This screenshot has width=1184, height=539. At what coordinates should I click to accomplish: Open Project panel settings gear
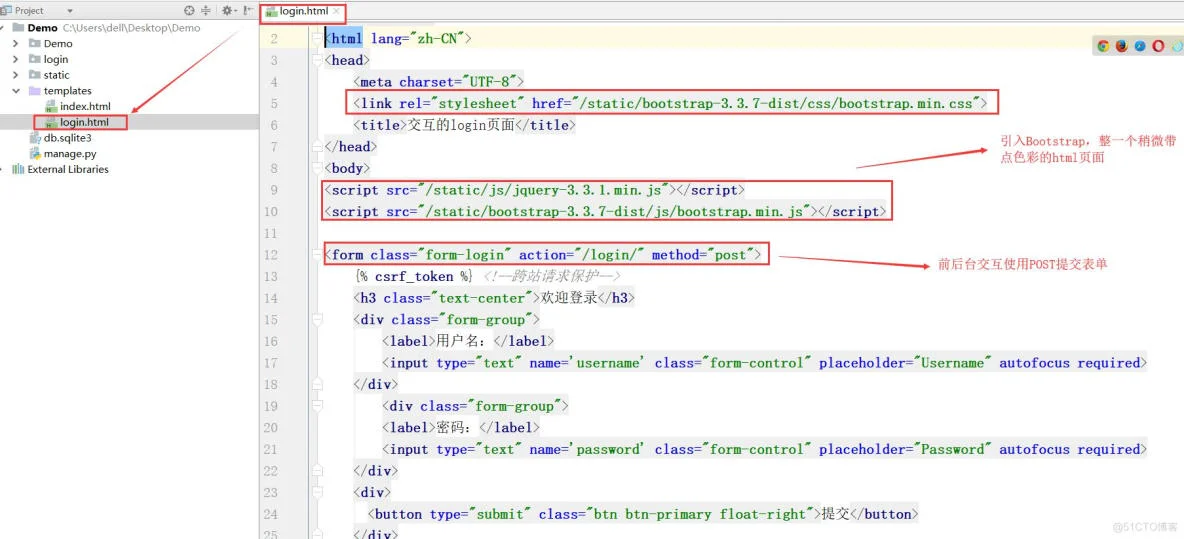pos(227,11)
